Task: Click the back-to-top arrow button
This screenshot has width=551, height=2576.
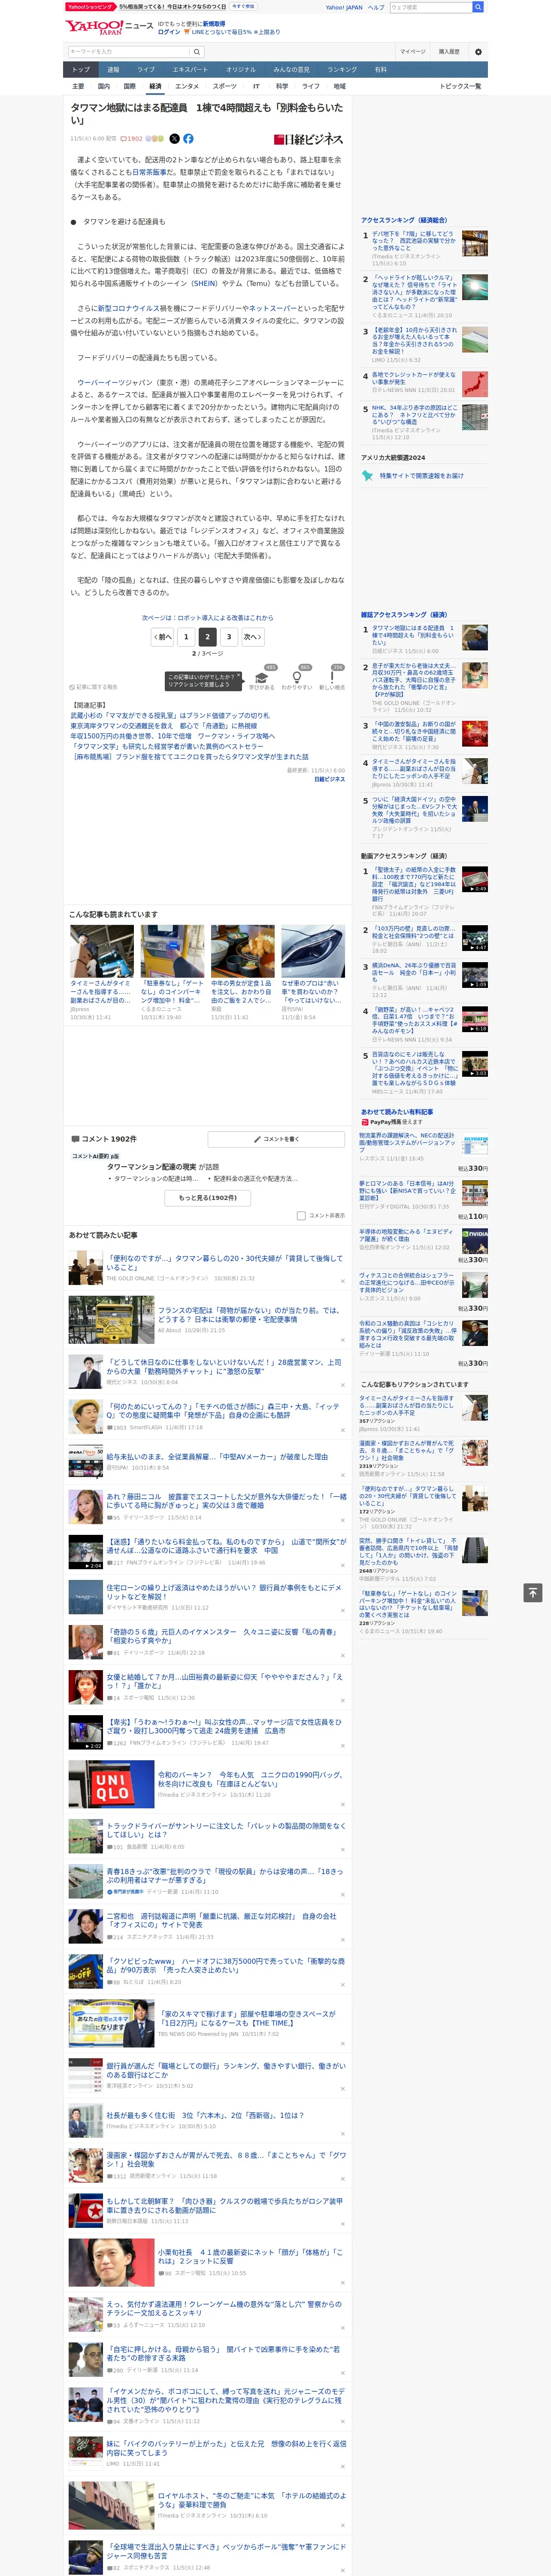Action: (x=533, y=1593)
